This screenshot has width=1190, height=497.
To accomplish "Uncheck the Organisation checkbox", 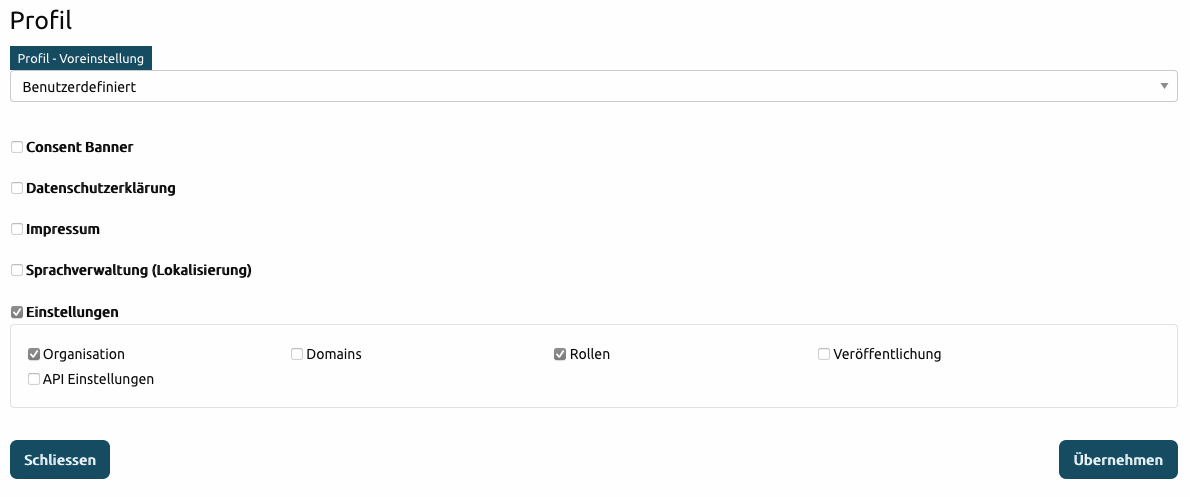I will click(x=34, y=354).
